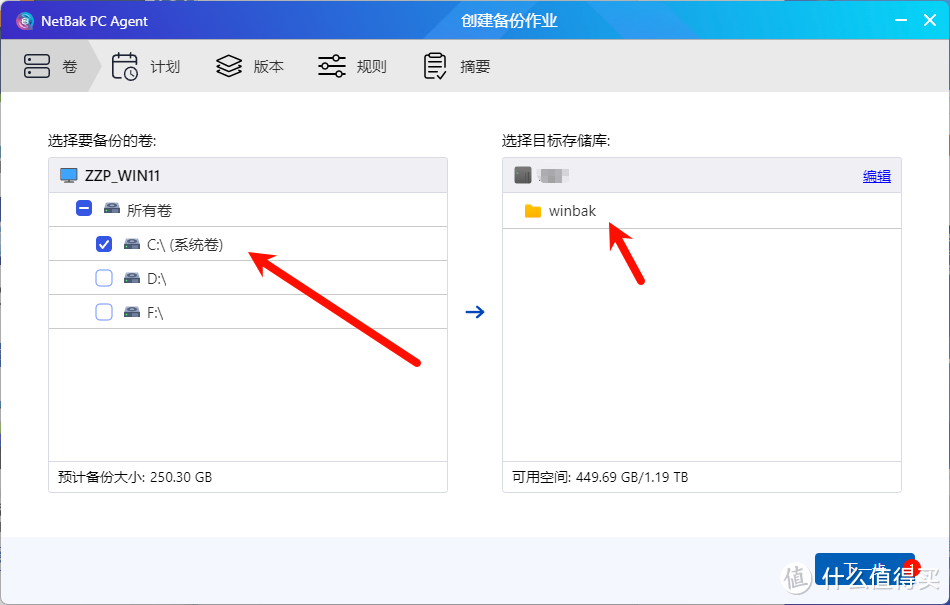
Task: Click the NetBak PC Agent logo icon
Action: (23, 20)
